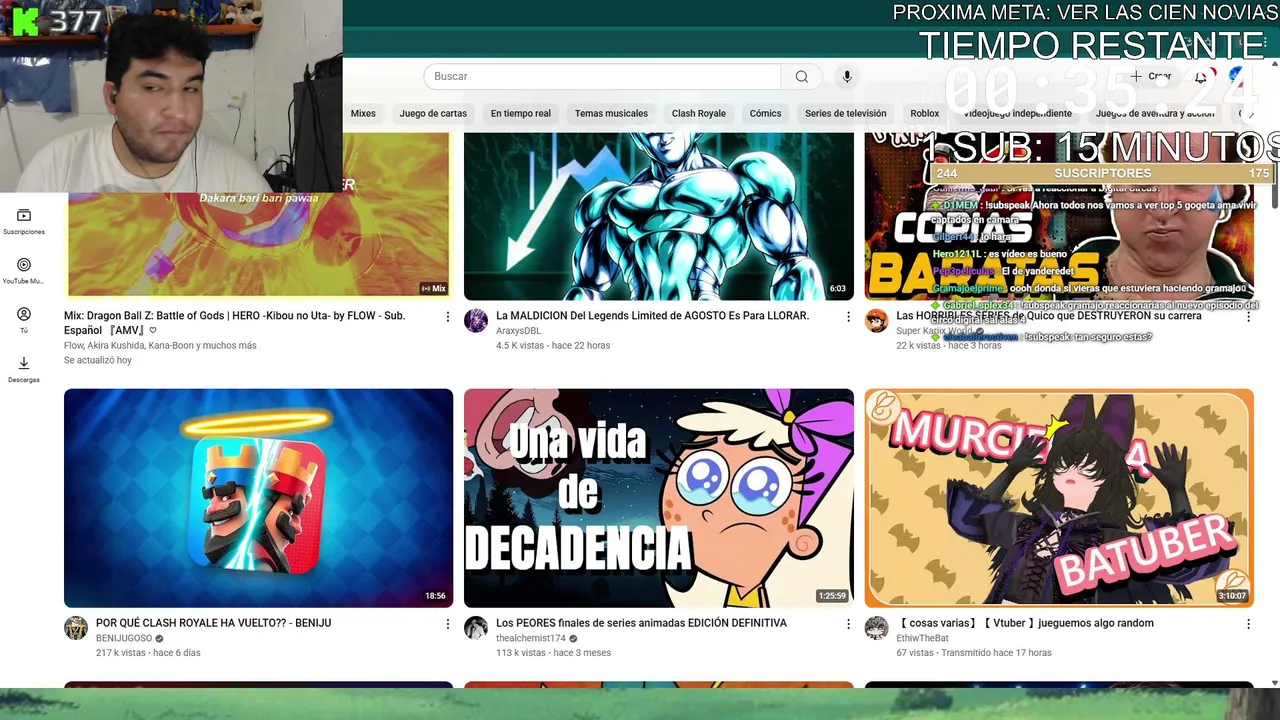
Task: Select the Clash Royale filter chip
Action: pyautogui.click(x=699, y=113)
